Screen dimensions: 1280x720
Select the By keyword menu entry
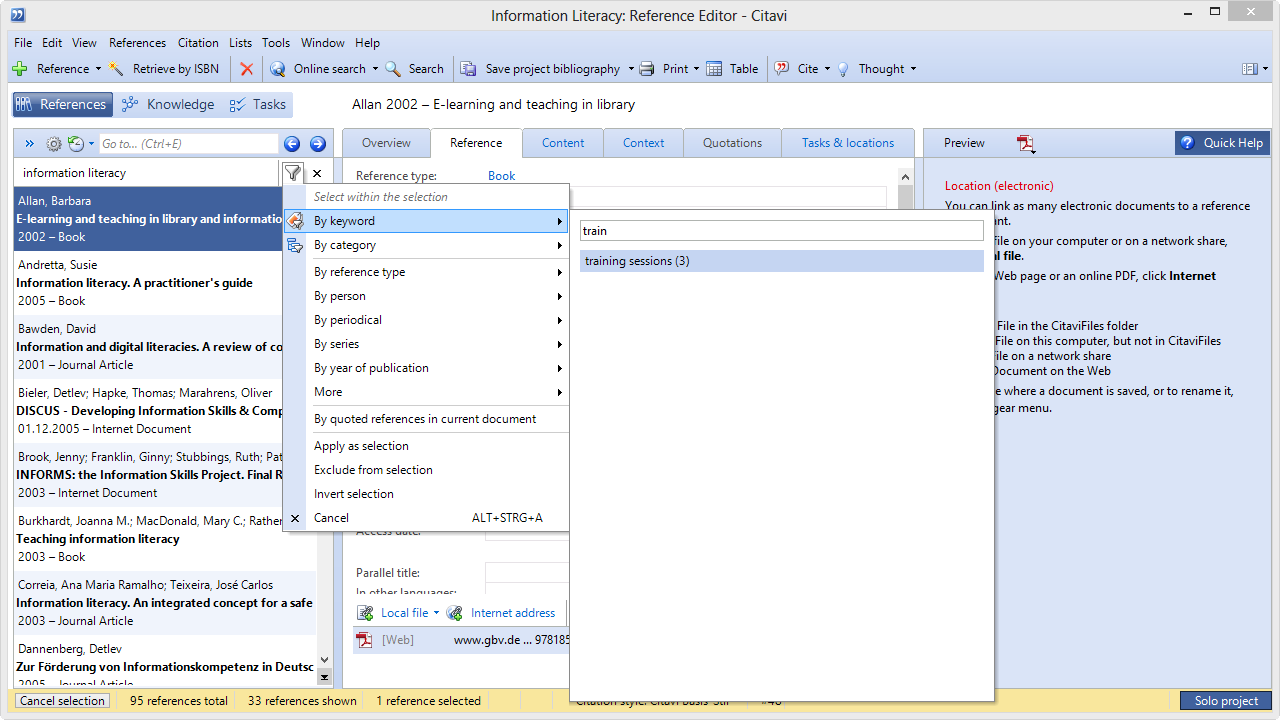(x=426, y=221)
